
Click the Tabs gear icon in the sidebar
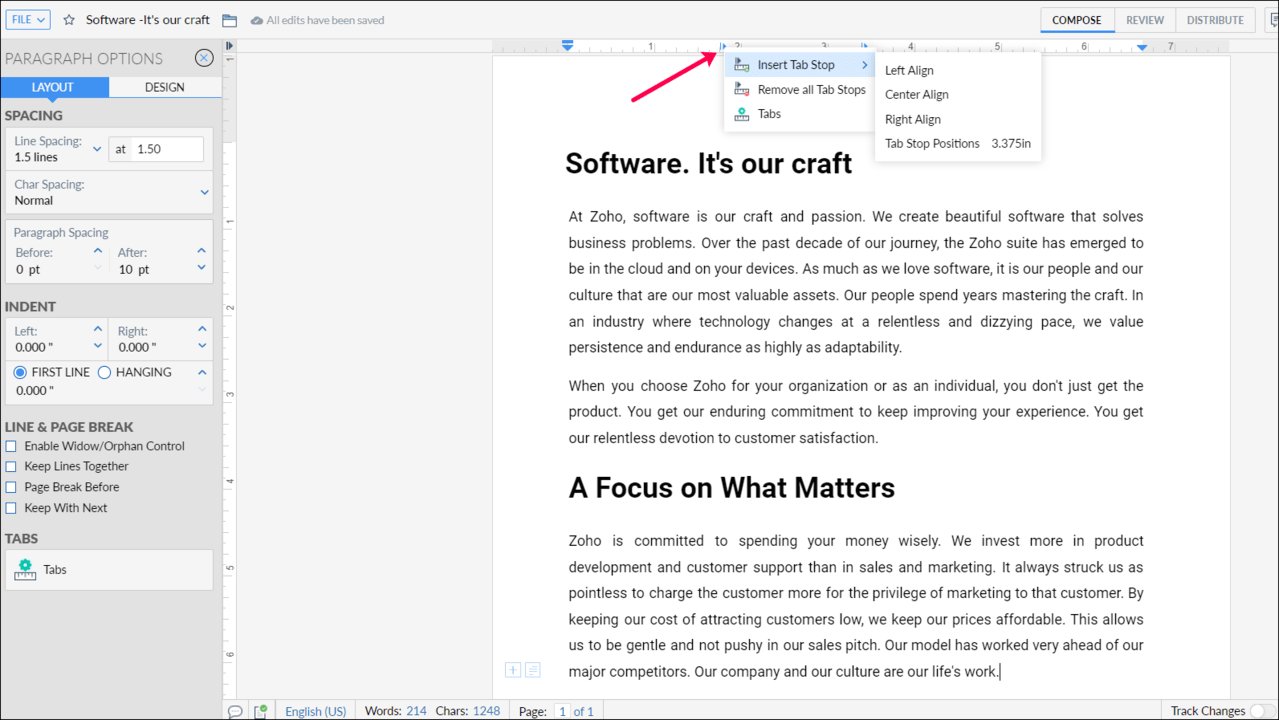coord(26,570)
